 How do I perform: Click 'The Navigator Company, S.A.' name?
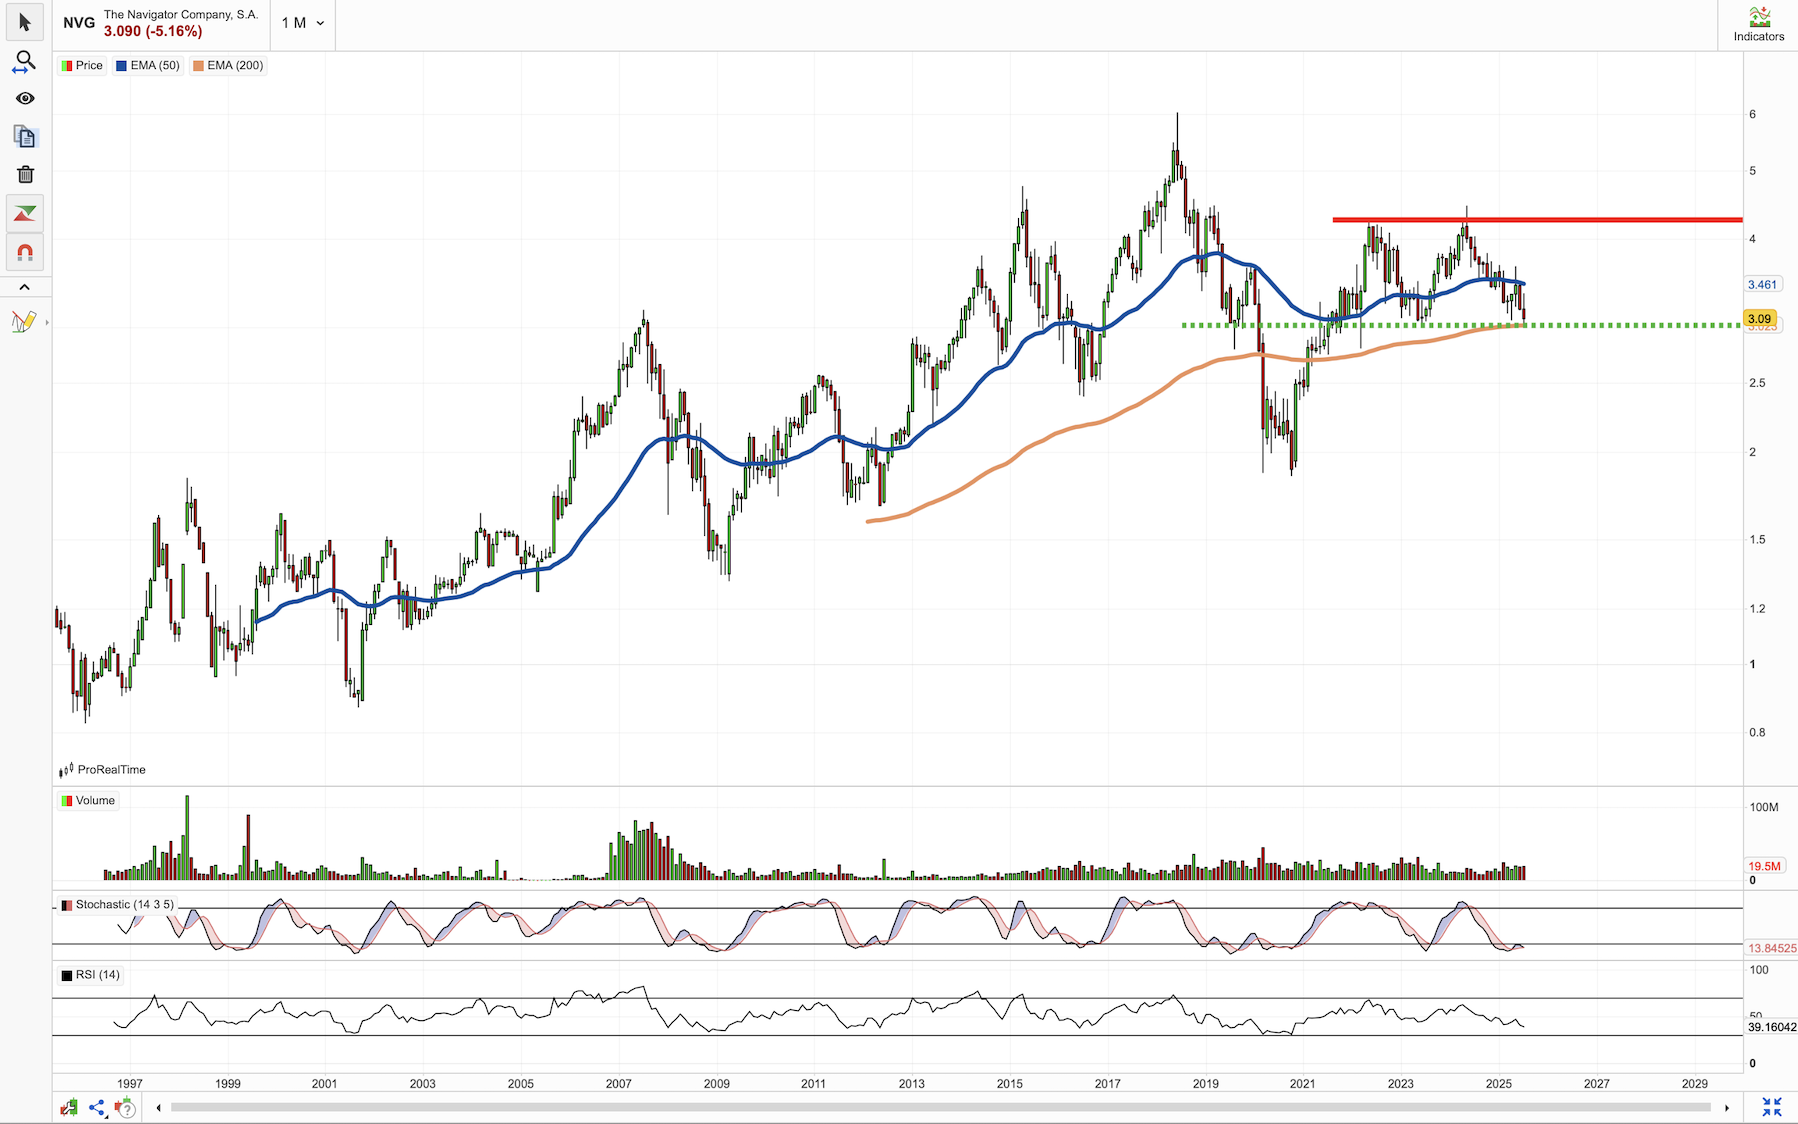pos(181,14)
